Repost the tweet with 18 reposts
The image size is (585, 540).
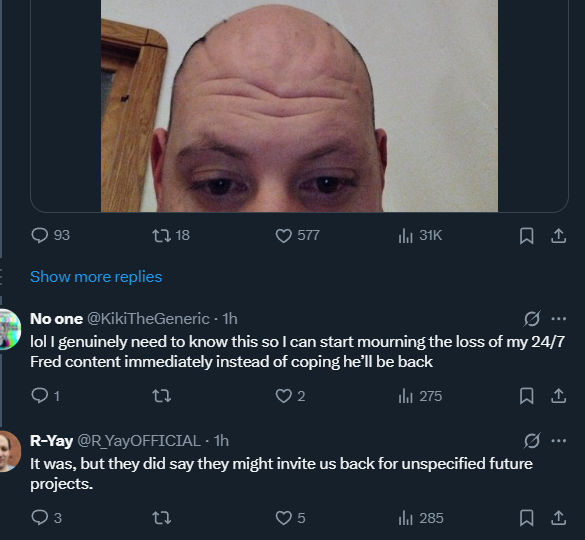[171, 235]
